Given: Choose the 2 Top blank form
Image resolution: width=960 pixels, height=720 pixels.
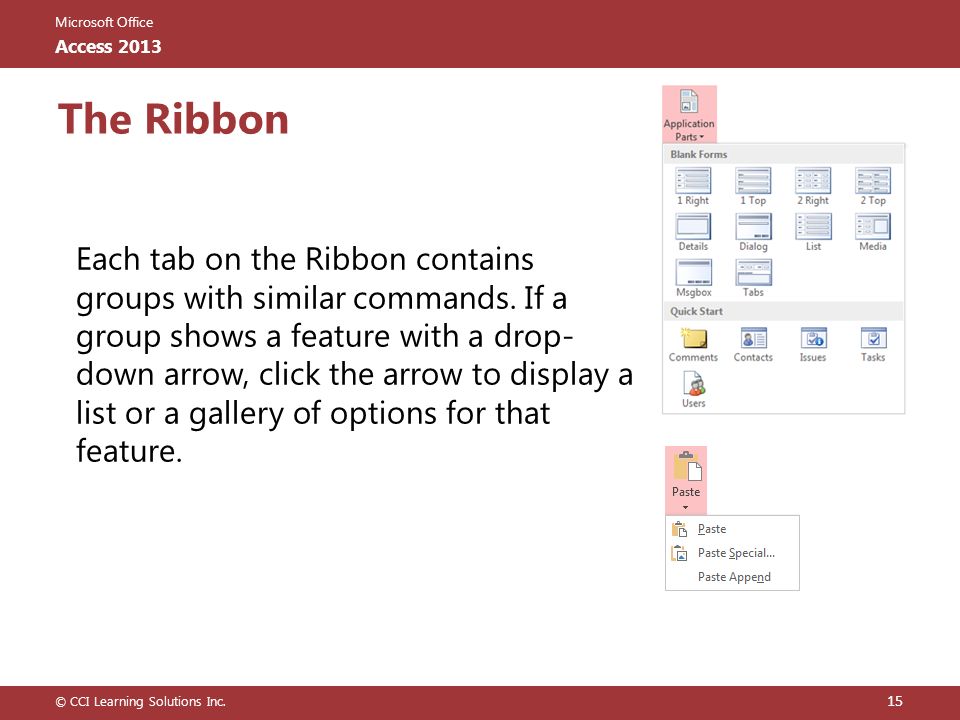Looking at the screenshot, I should pos(873,187).
